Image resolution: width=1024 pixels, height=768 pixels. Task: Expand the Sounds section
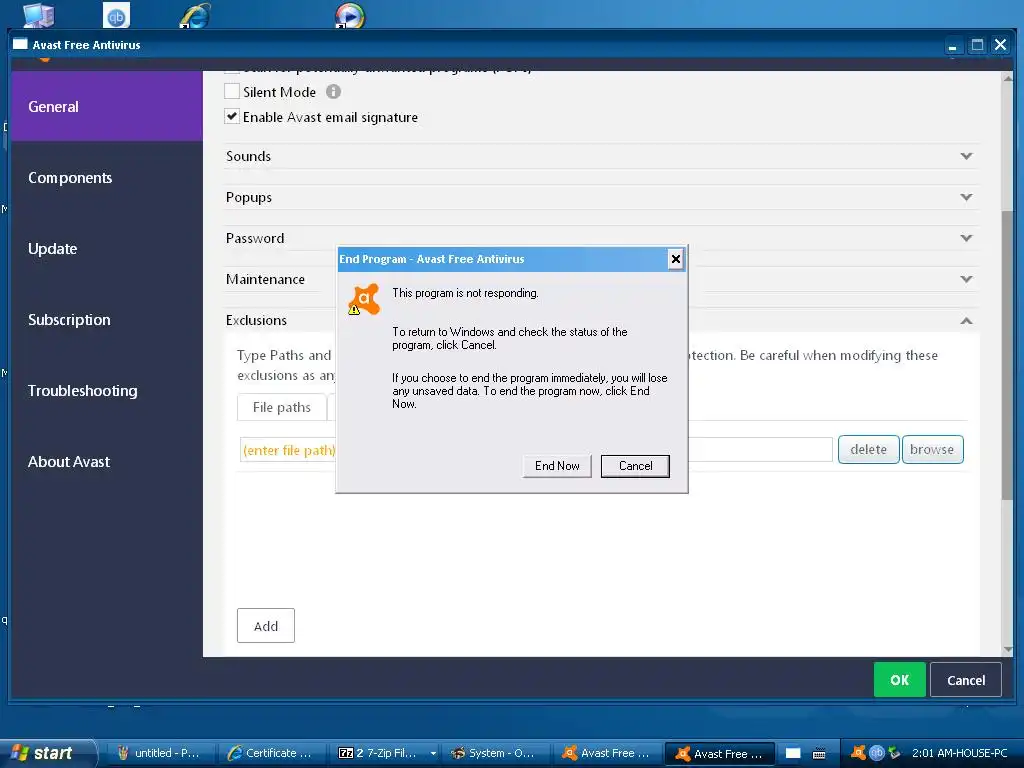coord(601,156)
